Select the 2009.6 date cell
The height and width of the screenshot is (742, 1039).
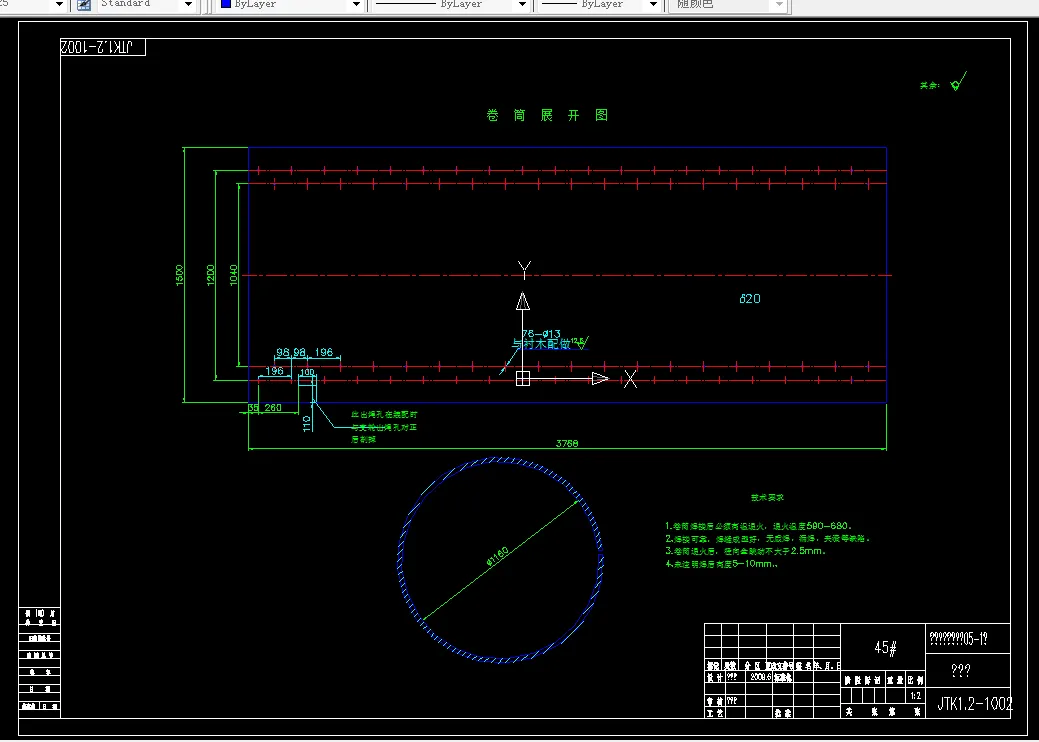tap(761, 677)
